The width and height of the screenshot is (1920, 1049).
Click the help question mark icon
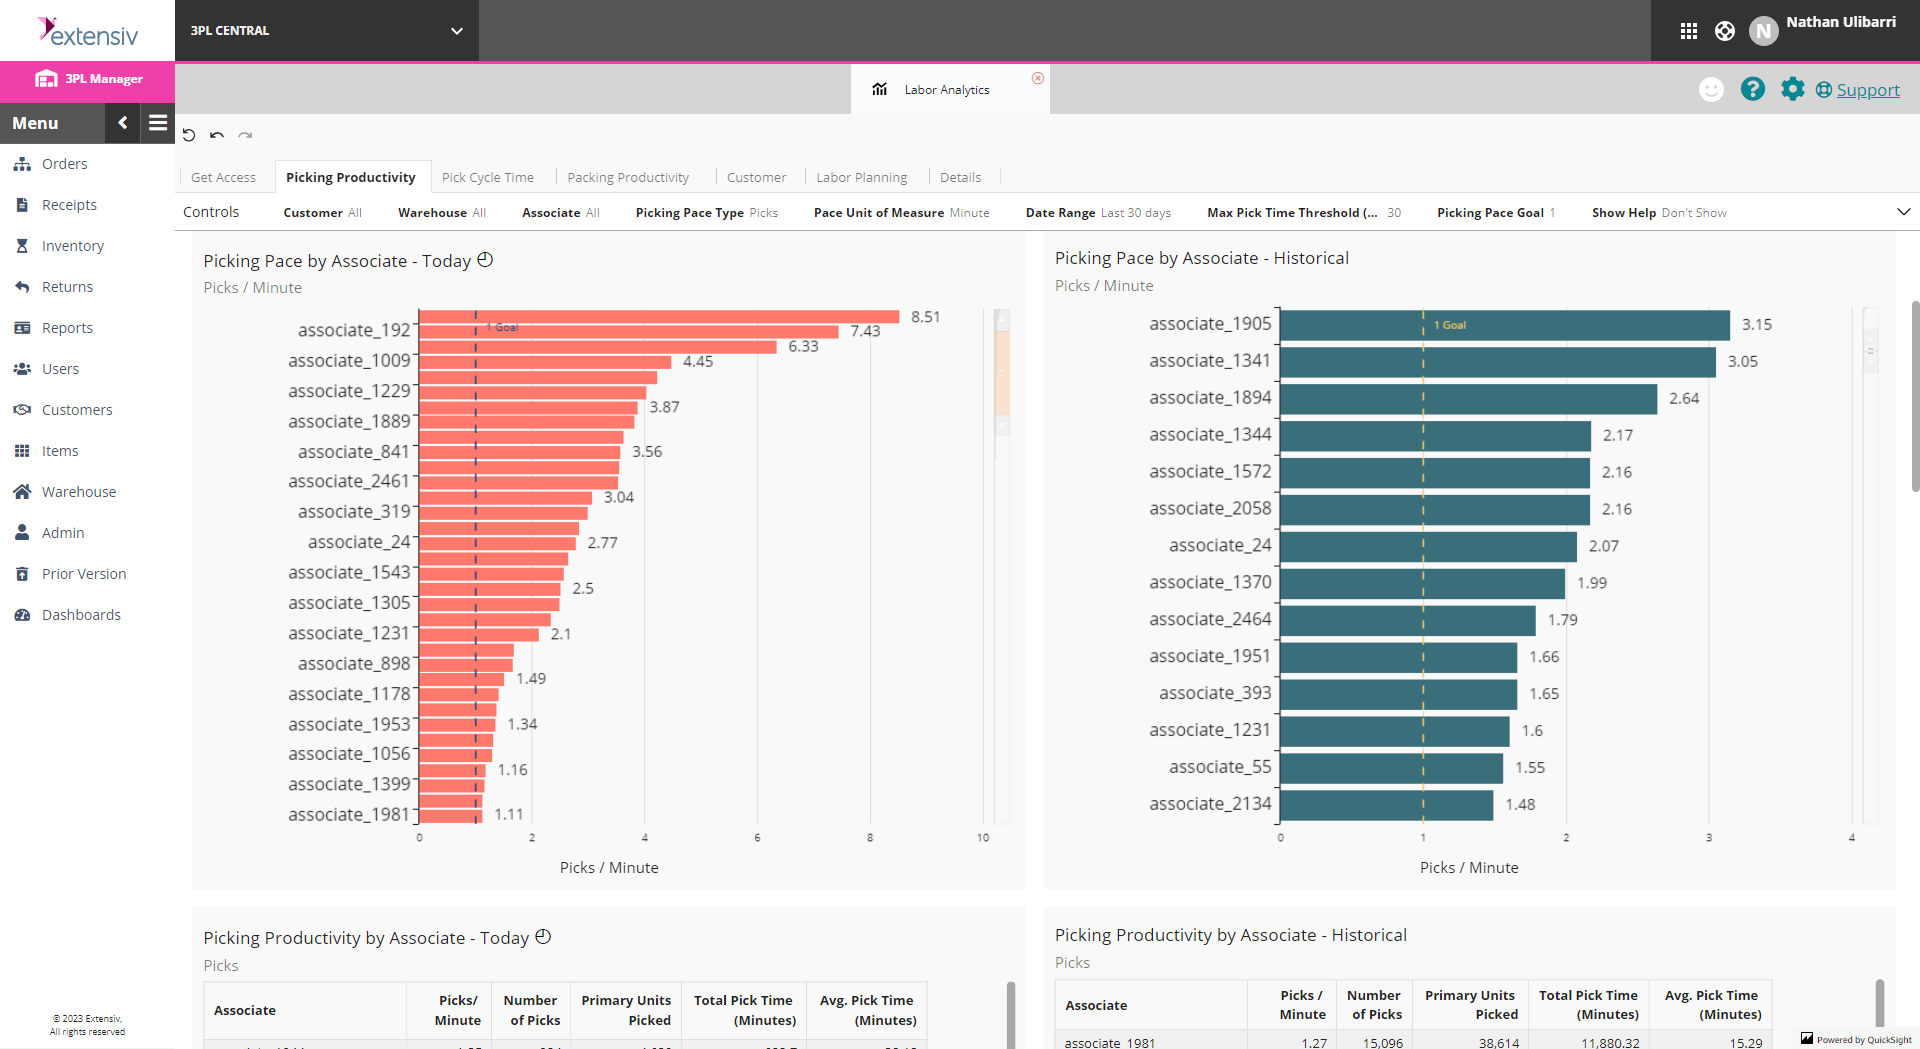(x=1752, y=89)
